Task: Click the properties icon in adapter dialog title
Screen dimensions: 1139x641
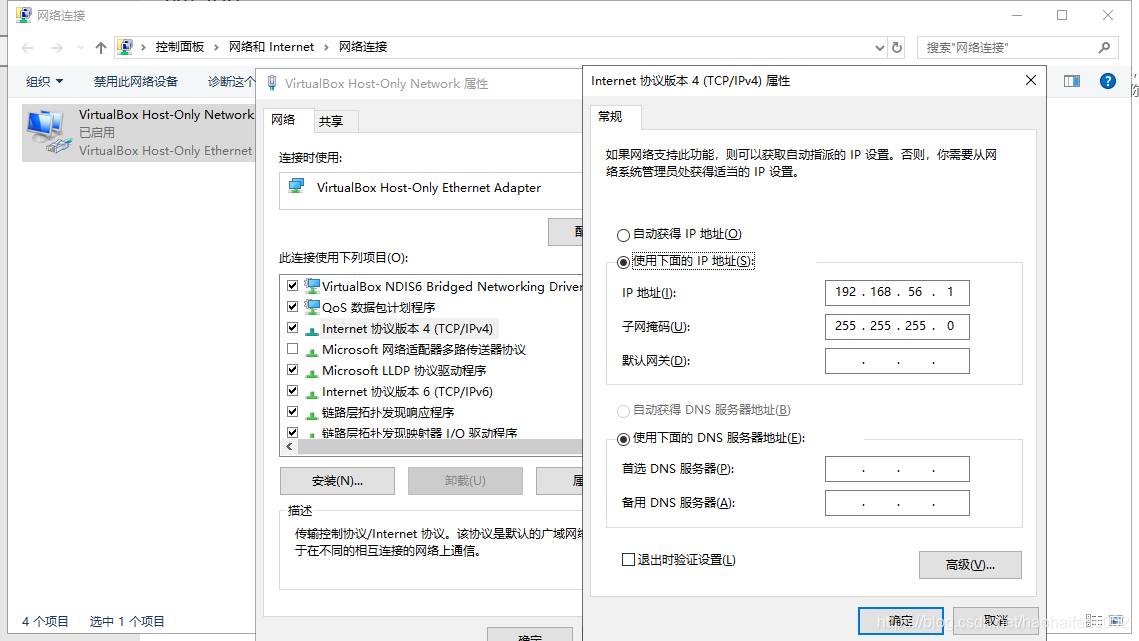Action: tap(272, 84)
